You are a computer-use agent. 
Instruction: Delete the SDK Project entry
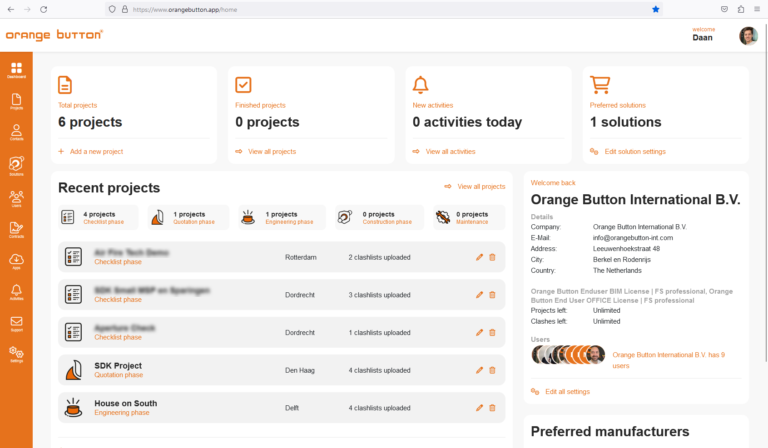[x=492, y=370]
